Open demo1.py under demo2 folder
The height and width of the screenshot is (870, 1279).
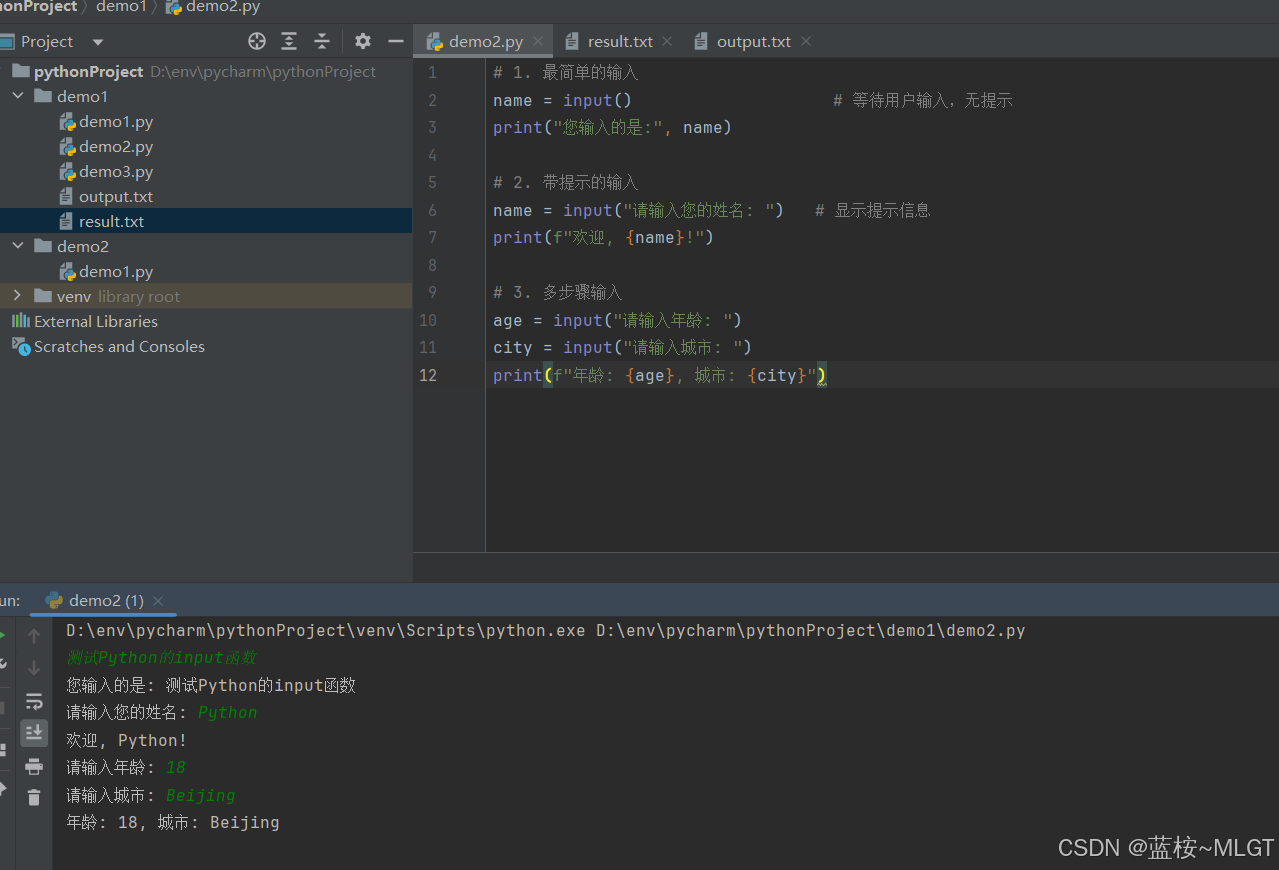(x=116, y=271)
